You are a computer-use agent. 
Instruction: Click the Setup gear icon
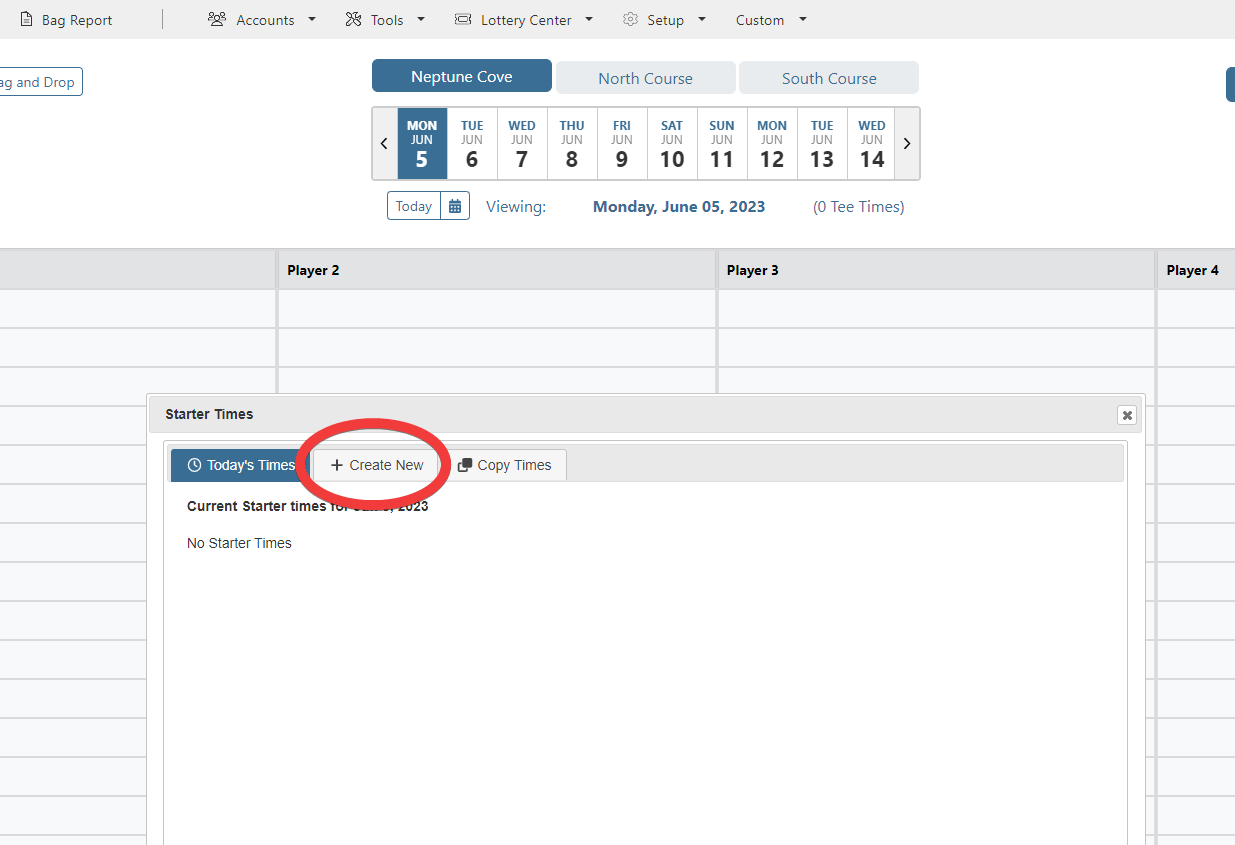coord(629,18)
